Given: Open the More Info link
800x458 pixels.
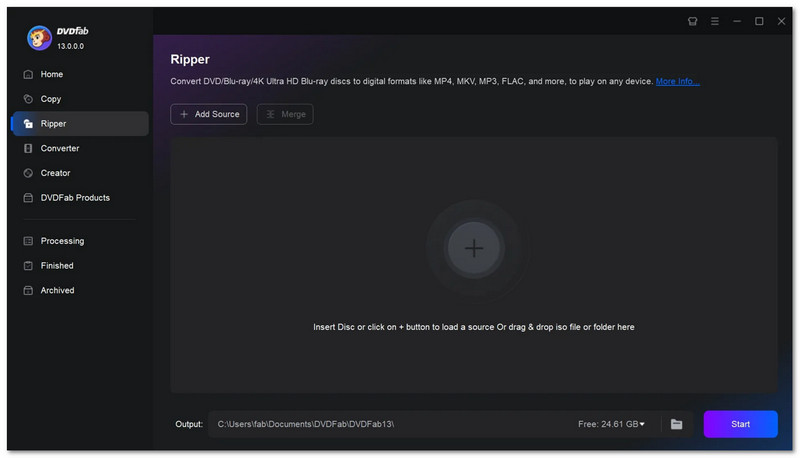Looking at the screenshot, I should pos(678,82).
